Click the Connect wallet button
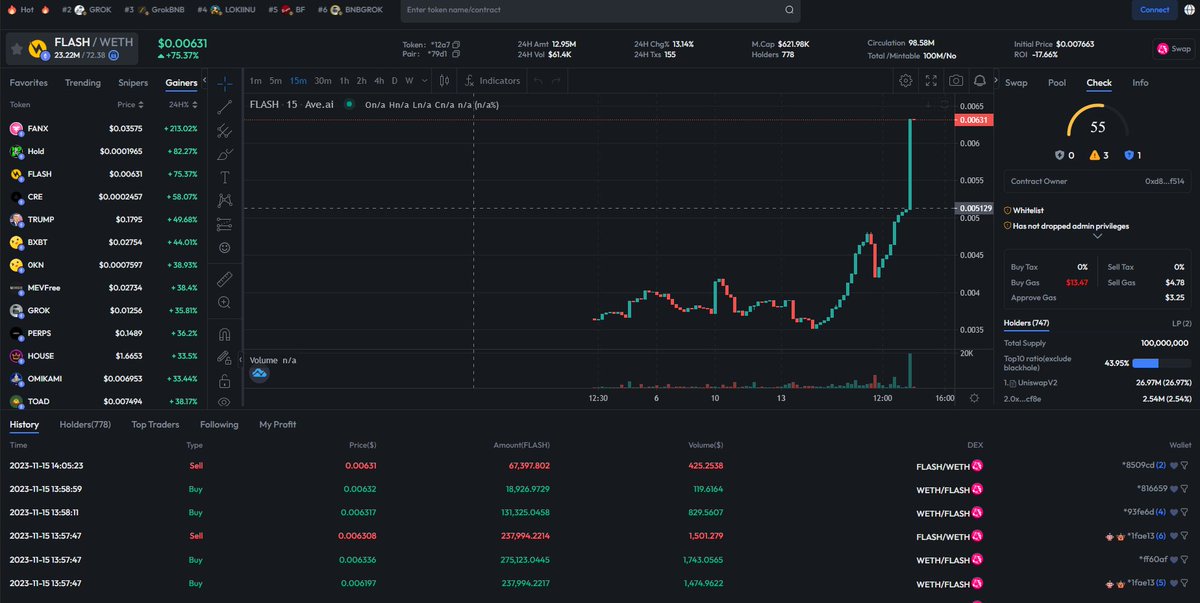 [1154, 9]
